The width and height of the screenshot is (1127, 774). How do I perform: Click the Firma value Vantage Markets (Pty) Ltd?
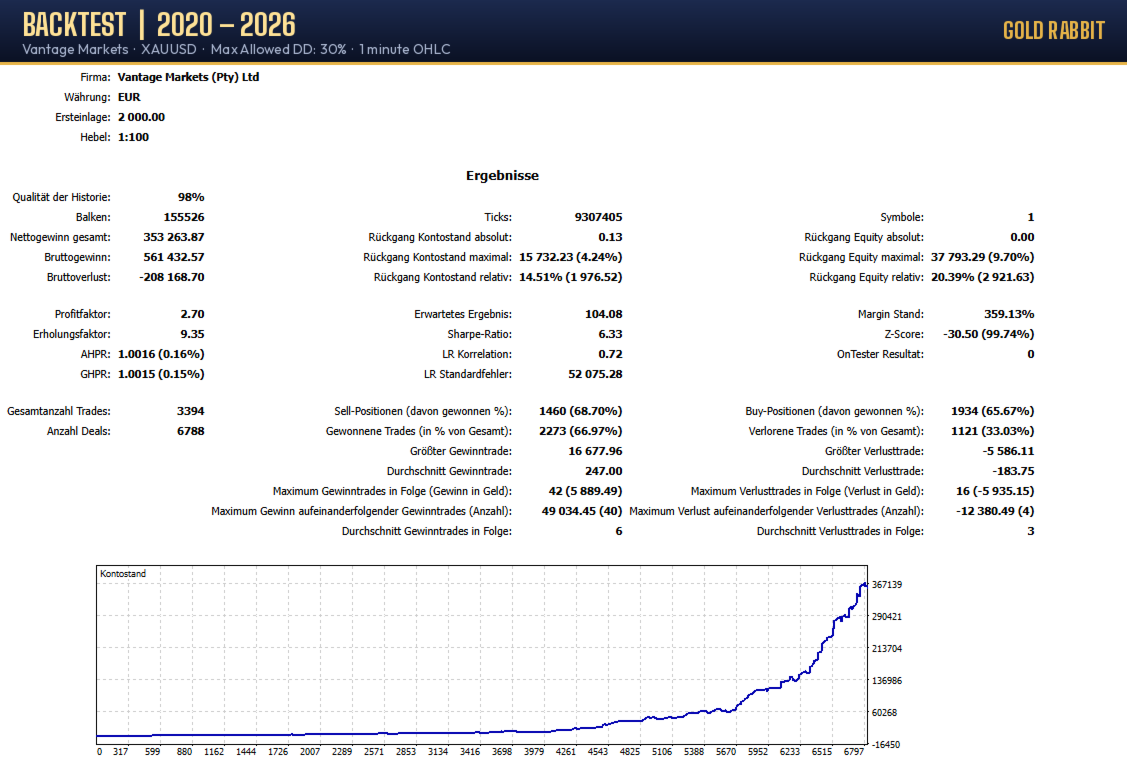coord(188,77)
